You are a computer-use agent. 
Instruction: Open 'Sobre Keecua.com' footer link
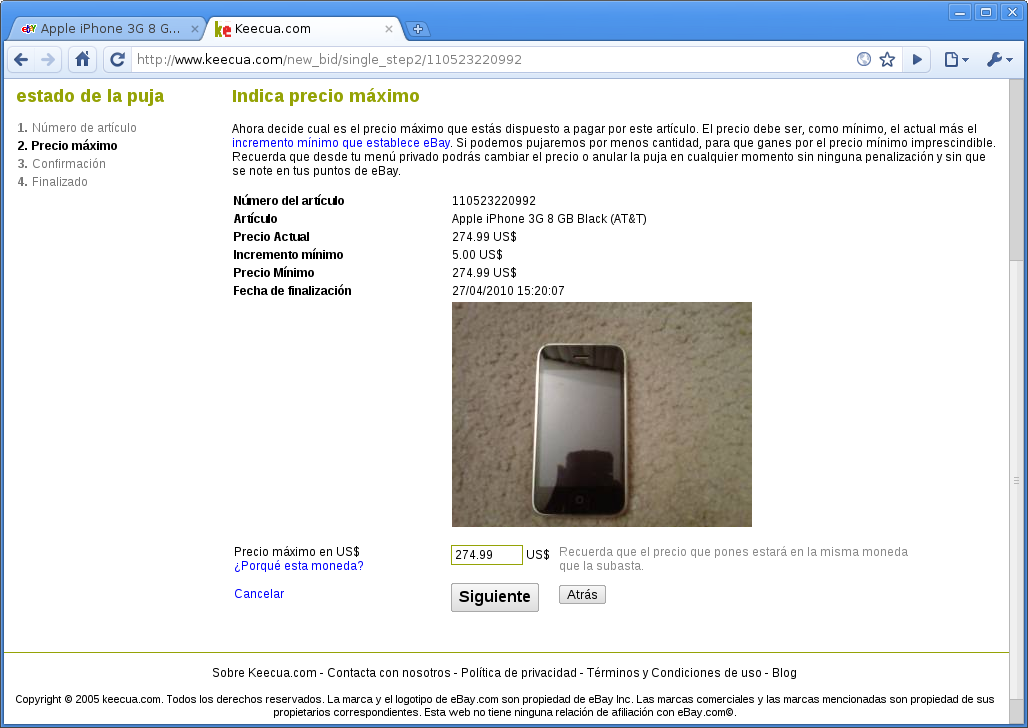click(x=264, y=673)
